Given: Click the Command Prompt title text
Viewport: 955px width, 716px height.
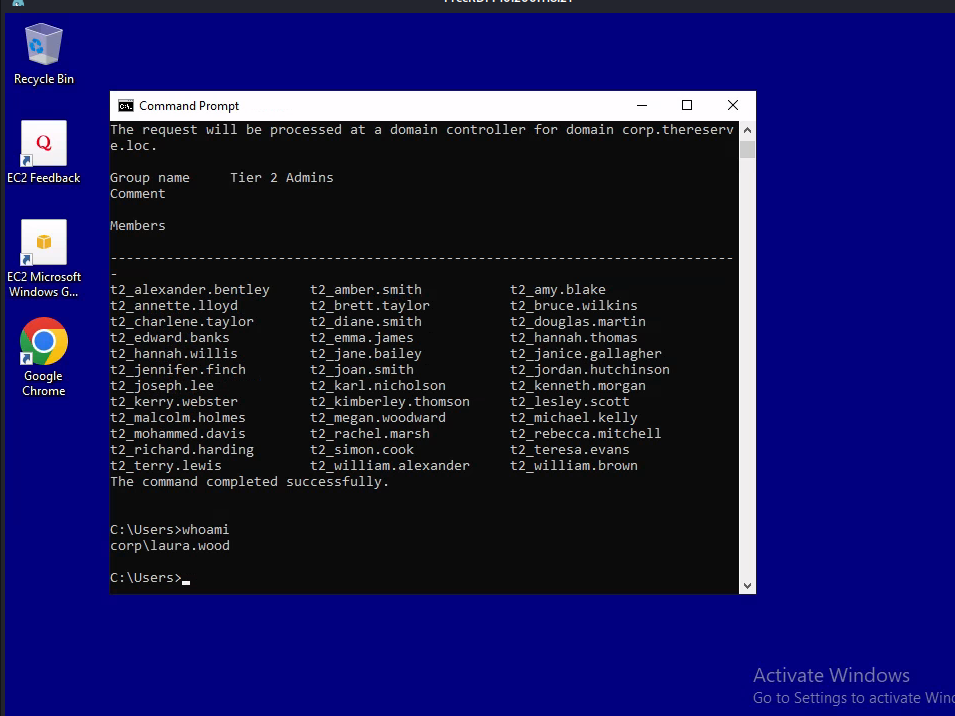Looking at the screenshot, I should (189, 106).
